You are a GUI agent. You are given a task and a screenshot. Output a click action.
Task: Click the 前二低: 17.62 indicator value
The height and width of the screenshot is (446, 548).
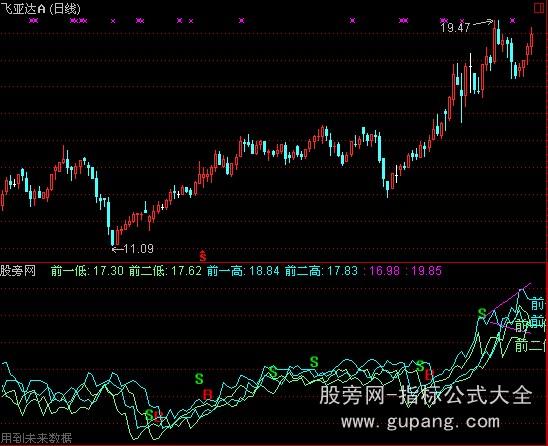(165, 271)
